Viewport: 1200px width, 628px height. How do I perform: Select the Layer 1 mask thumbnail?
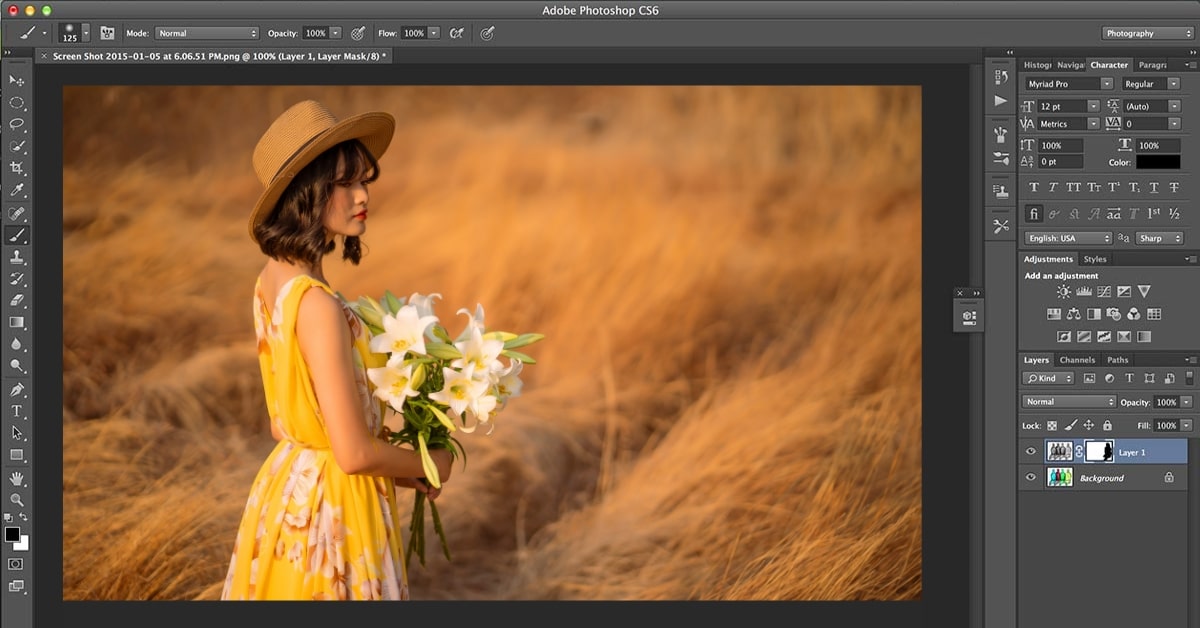(1099, 452)
